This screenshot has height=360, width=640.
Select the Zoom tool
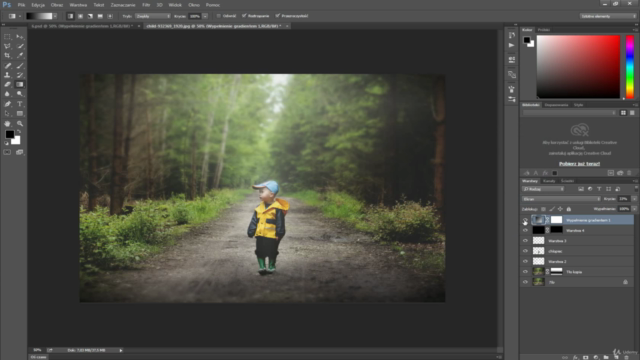tap(20, 123)
